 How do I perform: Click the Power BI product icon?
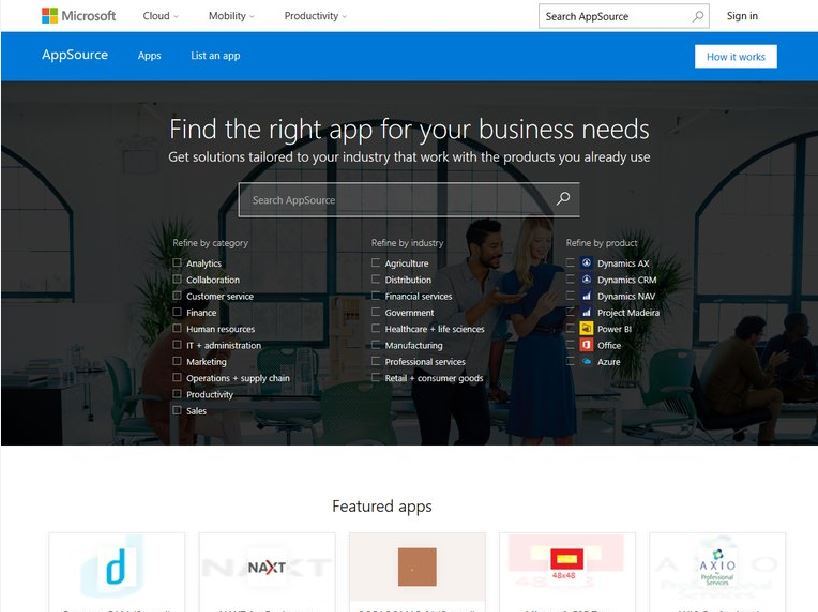coord(586,328)
